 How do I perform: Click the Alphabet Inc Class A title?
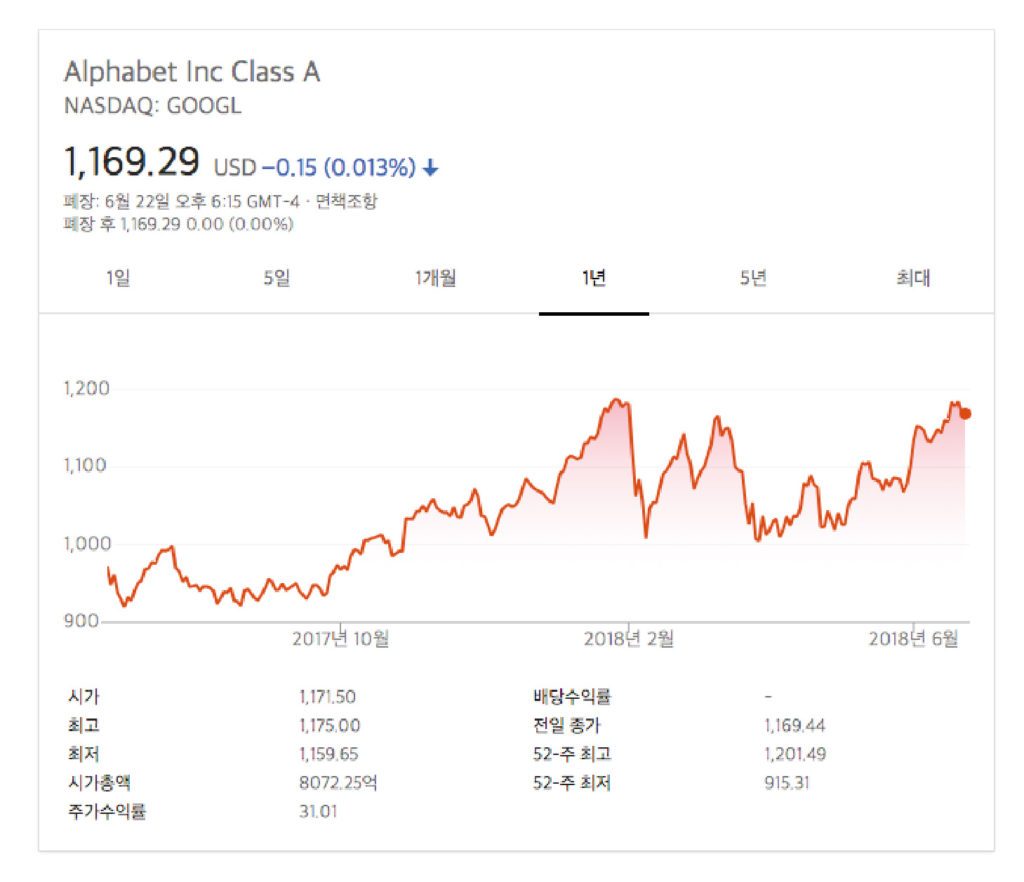(x=193, y=71)
